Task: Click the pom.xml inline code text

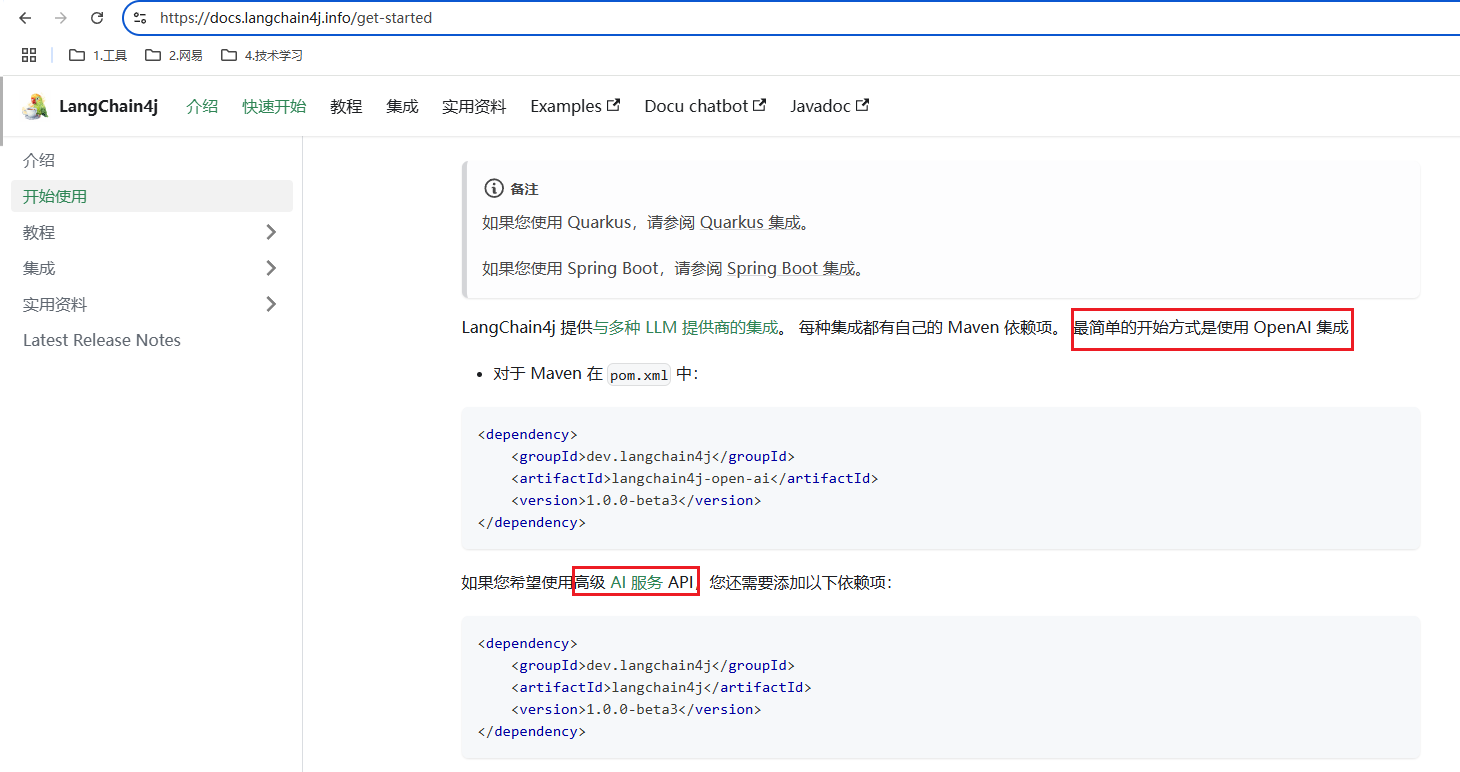Action: pyautogui.click(x=639, y=374)
